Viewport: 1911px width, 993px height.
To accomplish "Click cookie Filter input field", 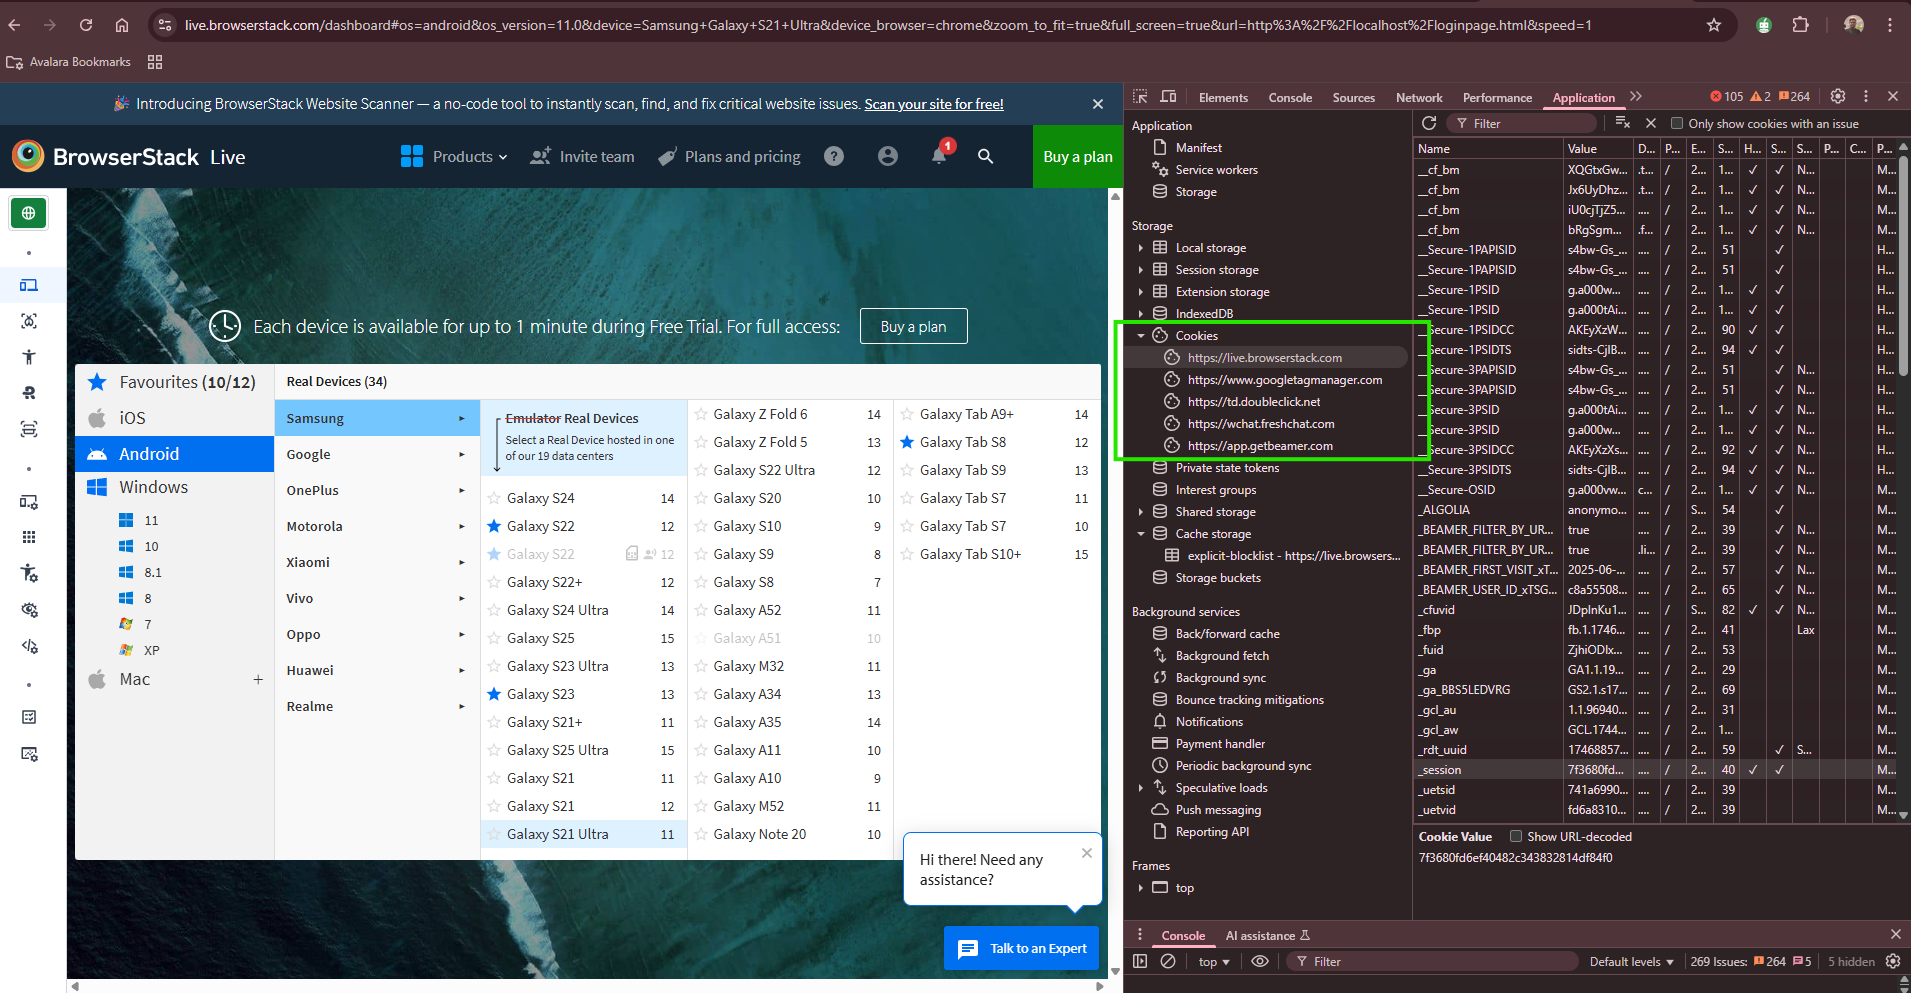I will [1522, 124].
